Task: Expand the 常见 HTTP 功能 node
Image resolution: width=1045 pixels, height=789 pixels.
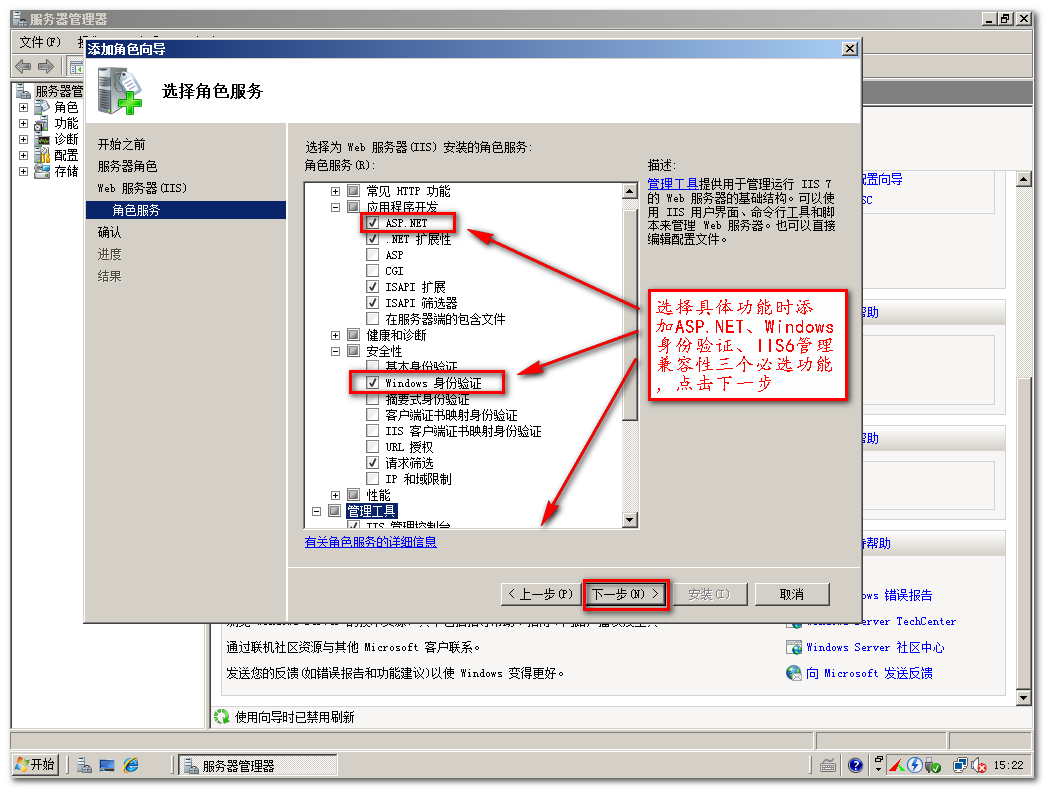Action: click(x=335, y=191)
